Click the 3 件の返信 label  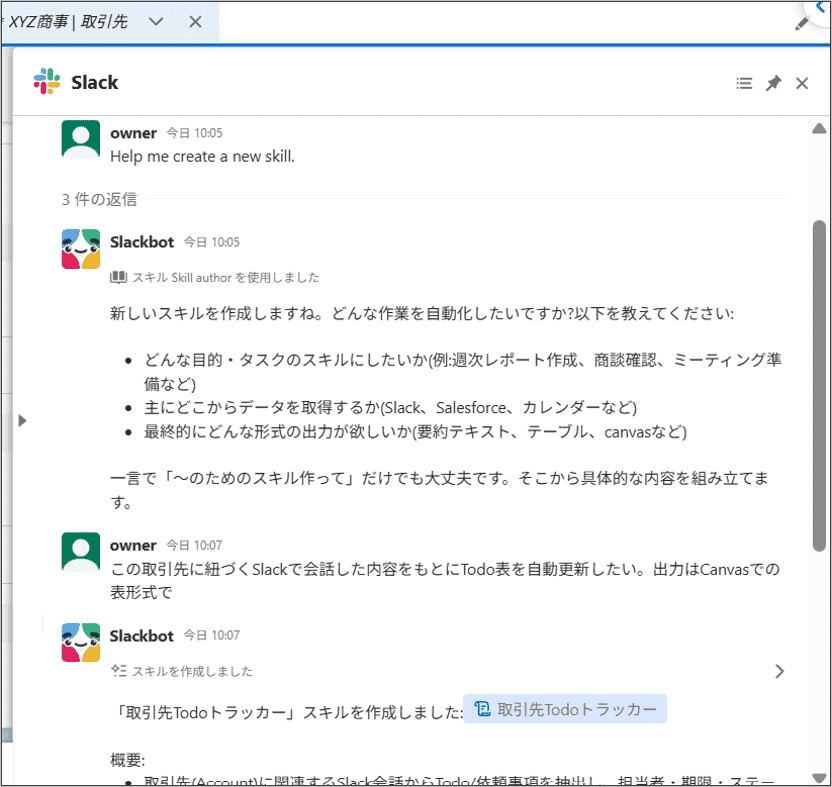point(99,199)
